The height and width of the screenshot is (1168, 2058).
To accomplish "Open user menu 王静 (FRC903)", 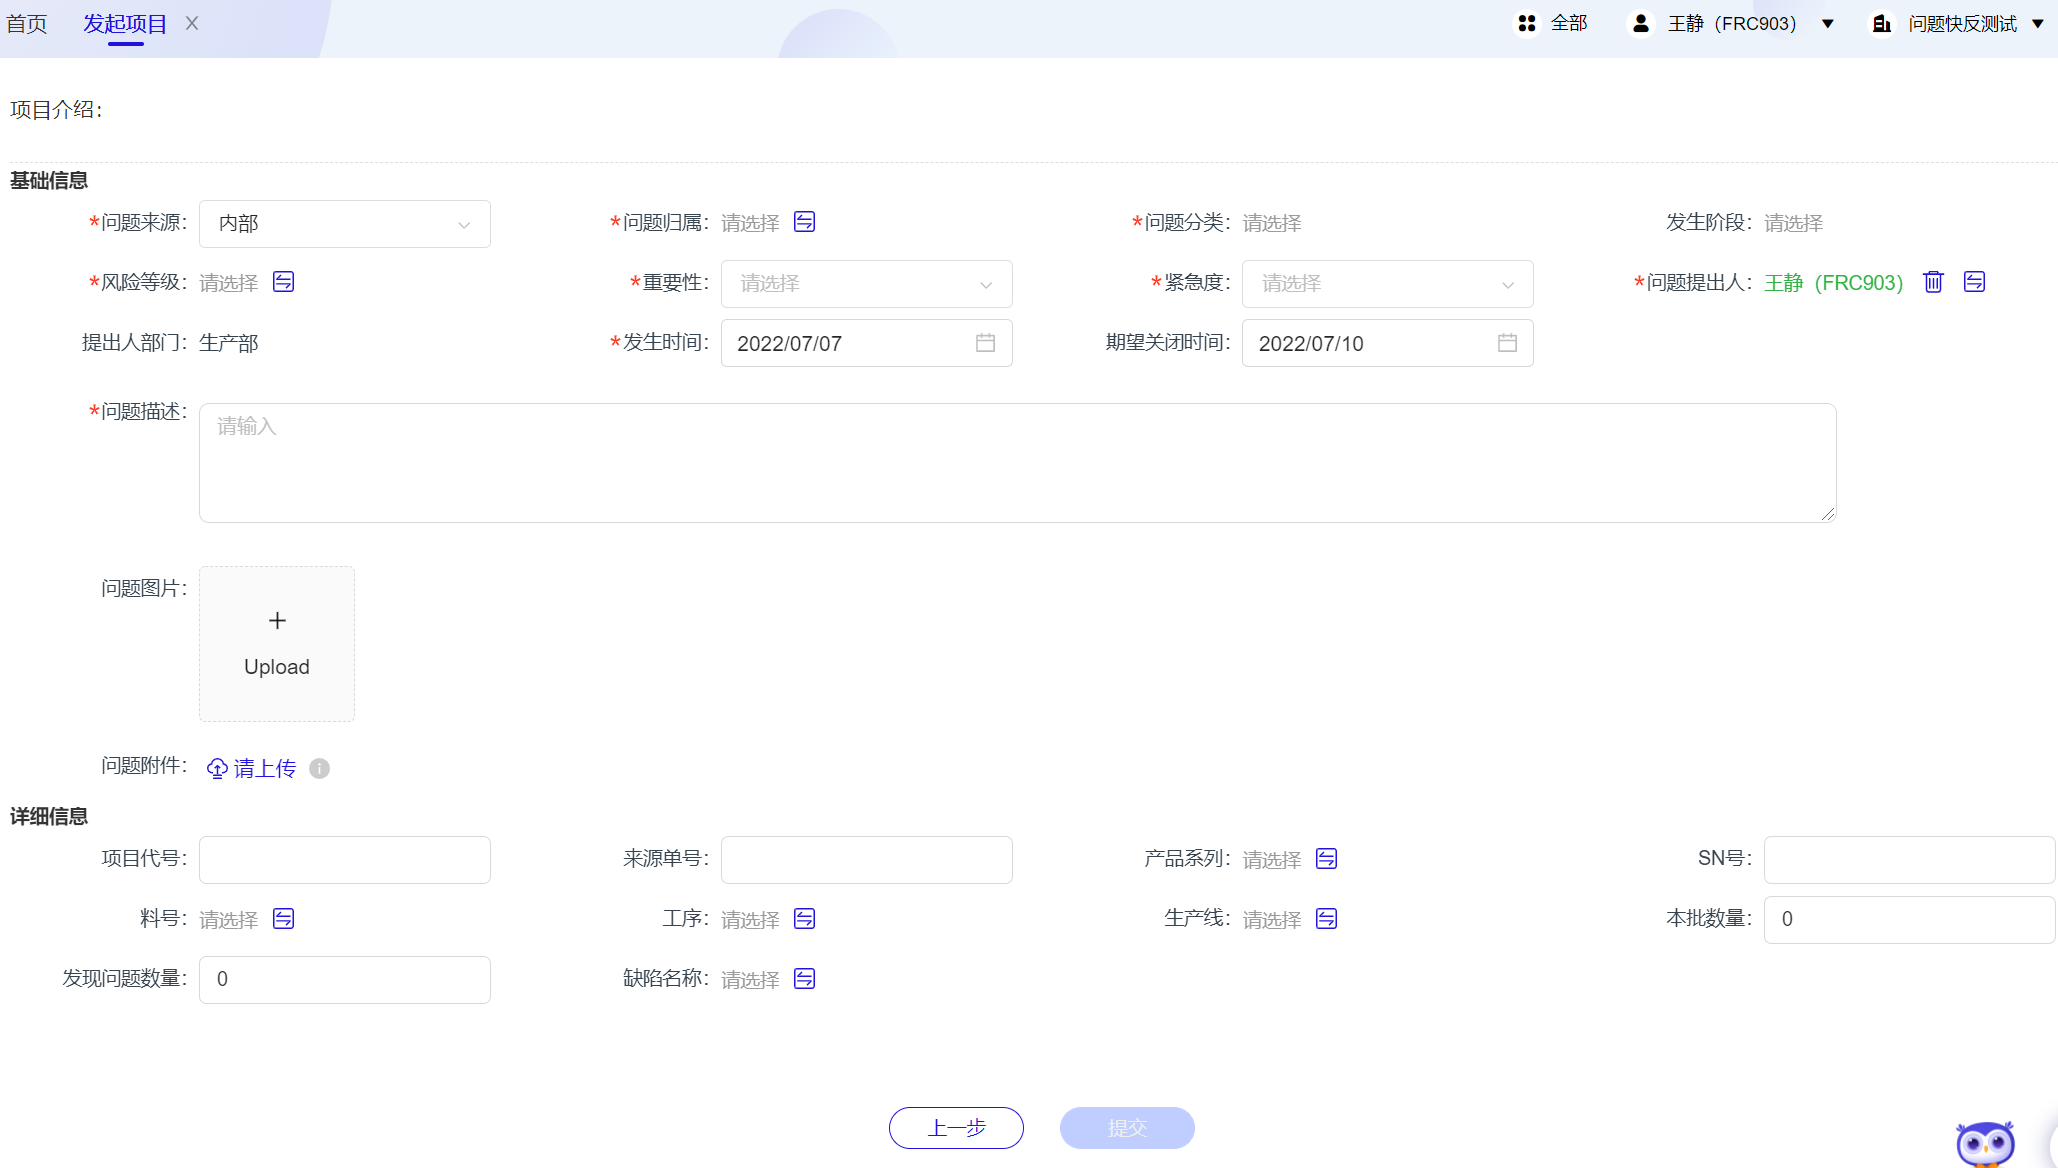I will 1733,23.
